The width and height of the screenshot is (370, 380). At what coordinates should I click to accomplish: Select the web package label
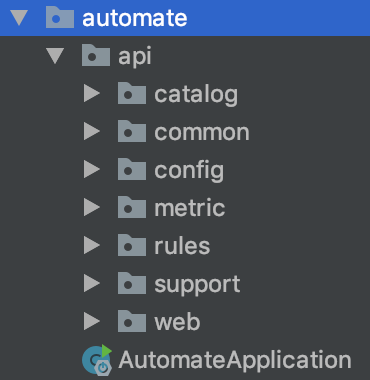tap(177, 322)
